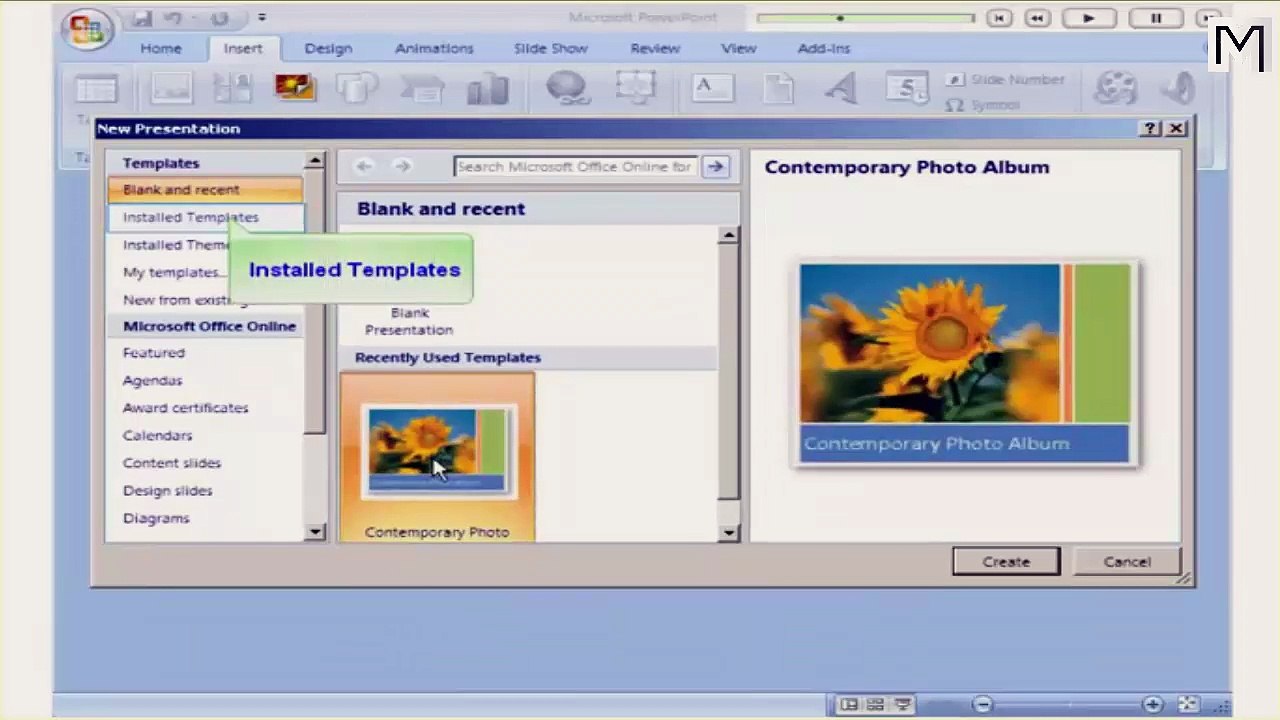Cancel the New Presentation dialog

tap(1127, 562)
